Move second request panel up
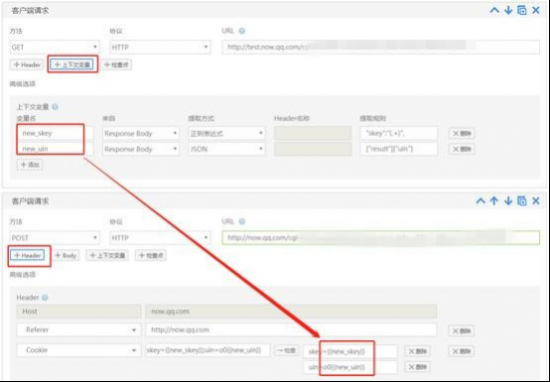Viewport: 550px width, 382px height. coord(494,201)
